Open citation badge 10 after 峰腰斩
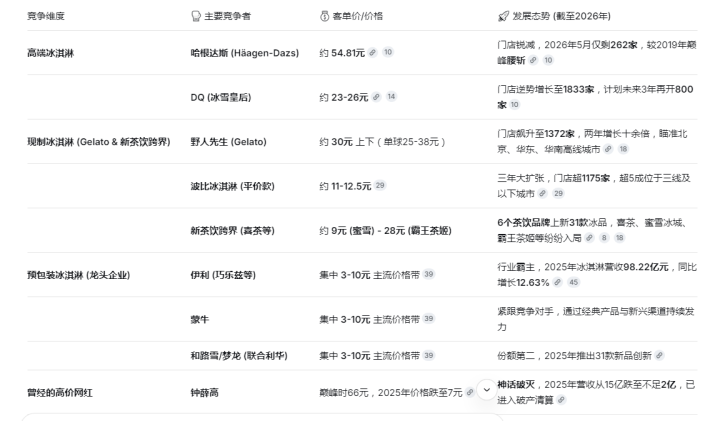The height and width of the screenshot is (421, 720). (548, 60)
